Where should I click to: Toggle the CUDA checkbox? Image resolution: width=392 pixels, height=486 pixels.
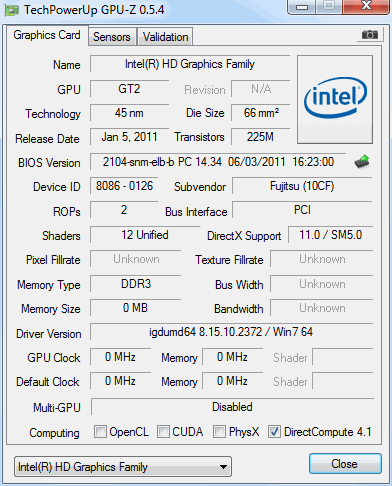click(163, 431)
